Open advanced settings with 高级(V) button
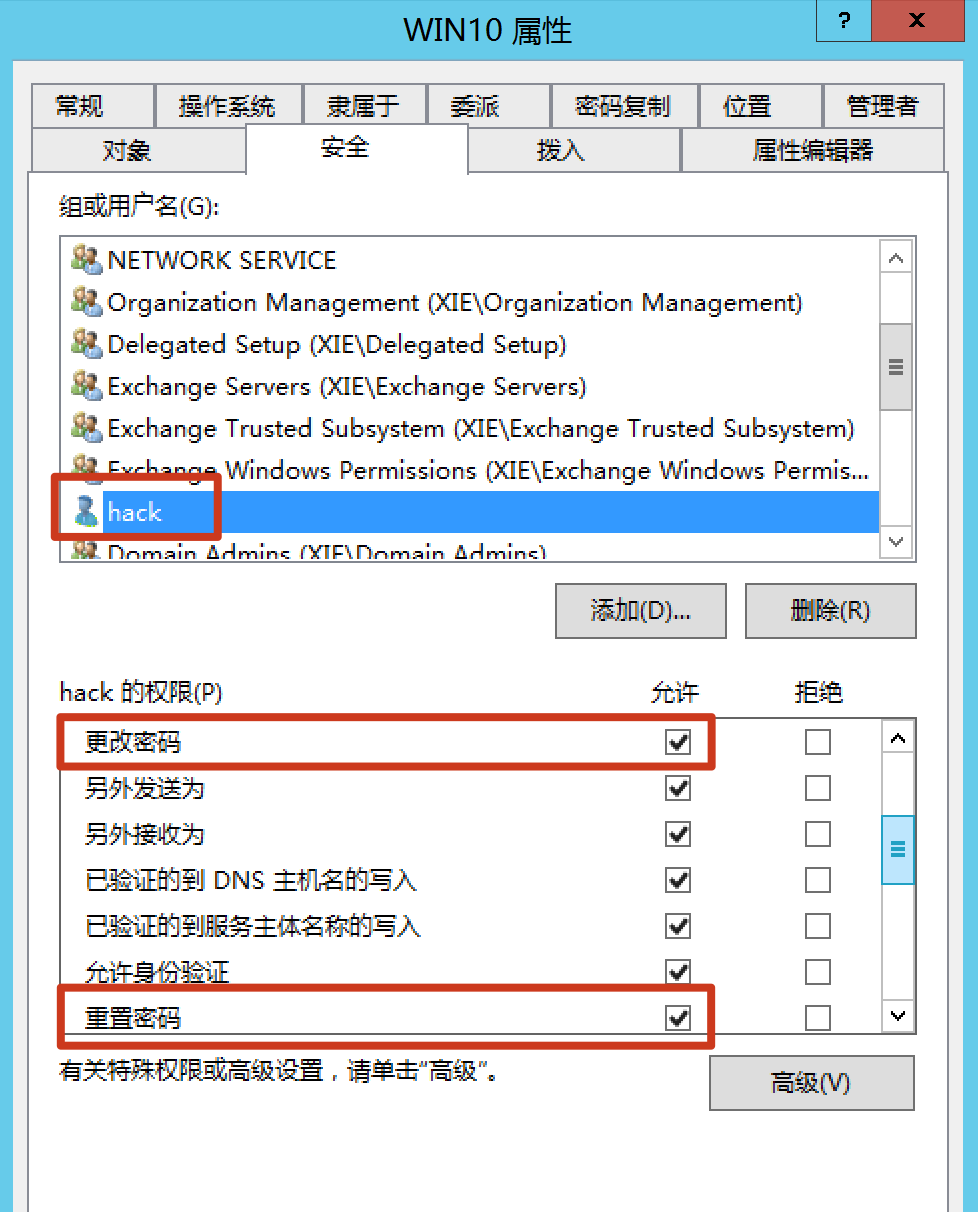The width and height of the screenshot is (978, 1212). tap(811, 1083)
